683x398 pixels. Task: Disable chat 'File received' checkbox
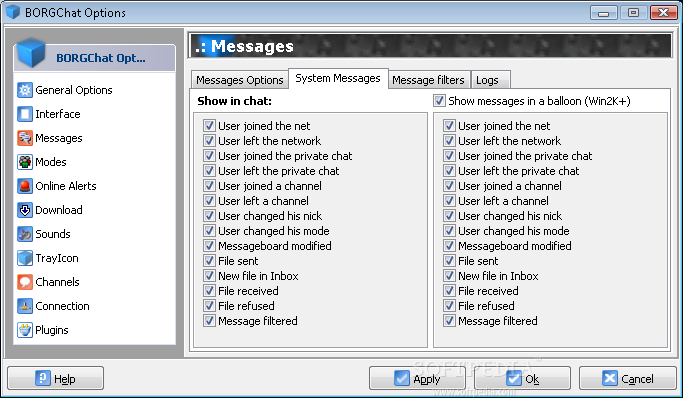[209, 291]
